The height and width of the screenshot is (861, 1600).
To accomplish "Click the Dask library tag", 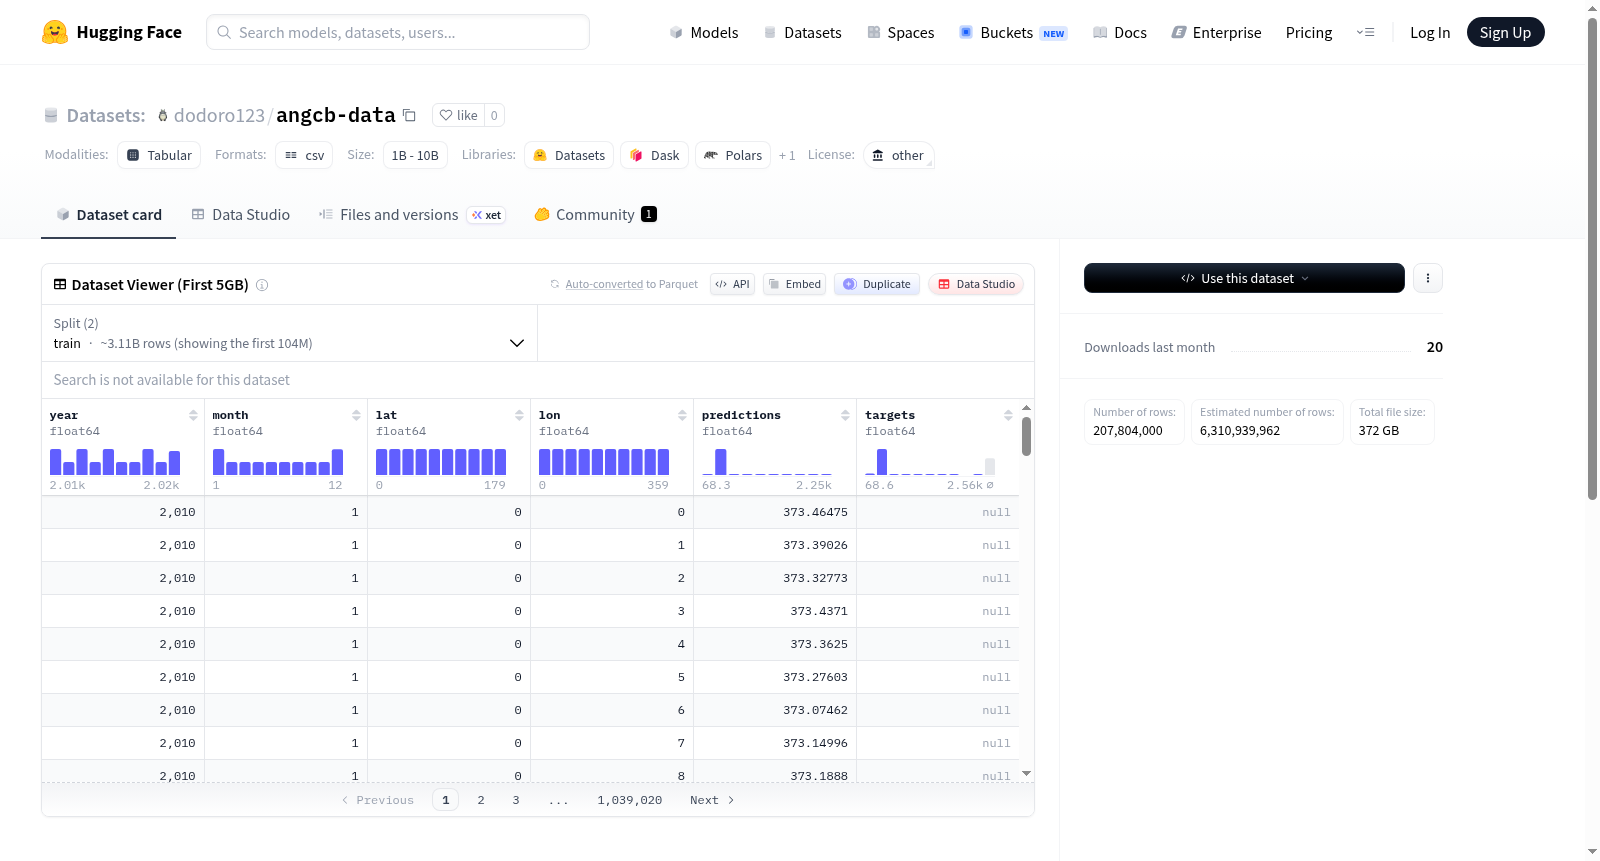I will 655,155.
